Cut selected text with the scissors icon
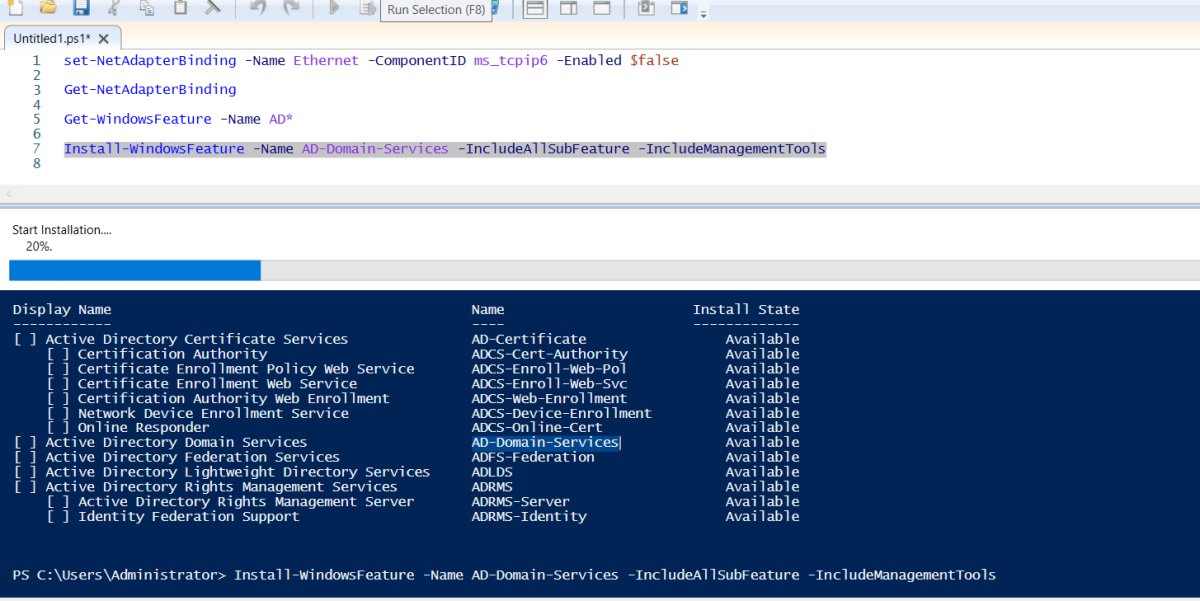This screenshot has width=1200, height=601. click(113, 8)
